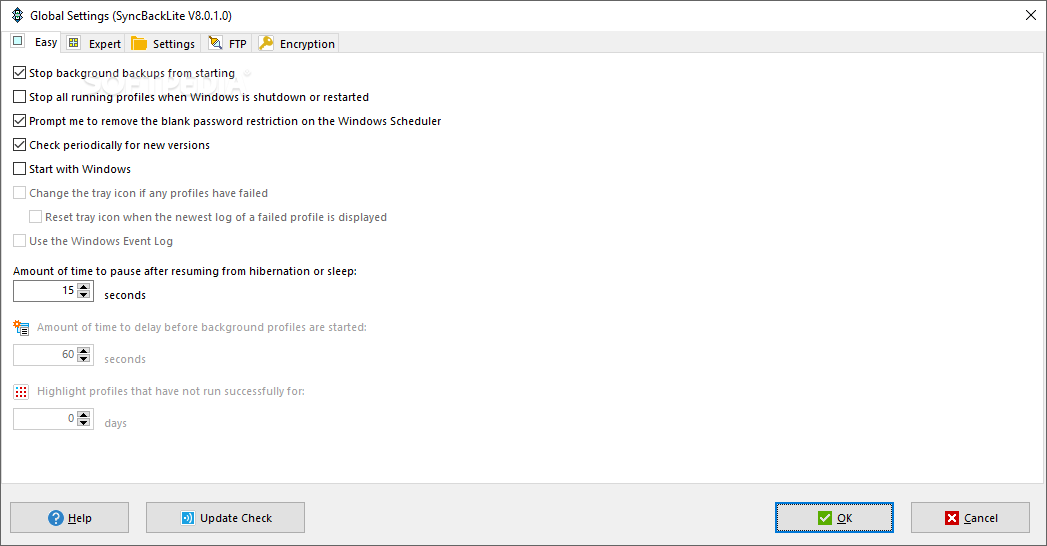Cancel the Global Settings dialog

pos(970,518)
